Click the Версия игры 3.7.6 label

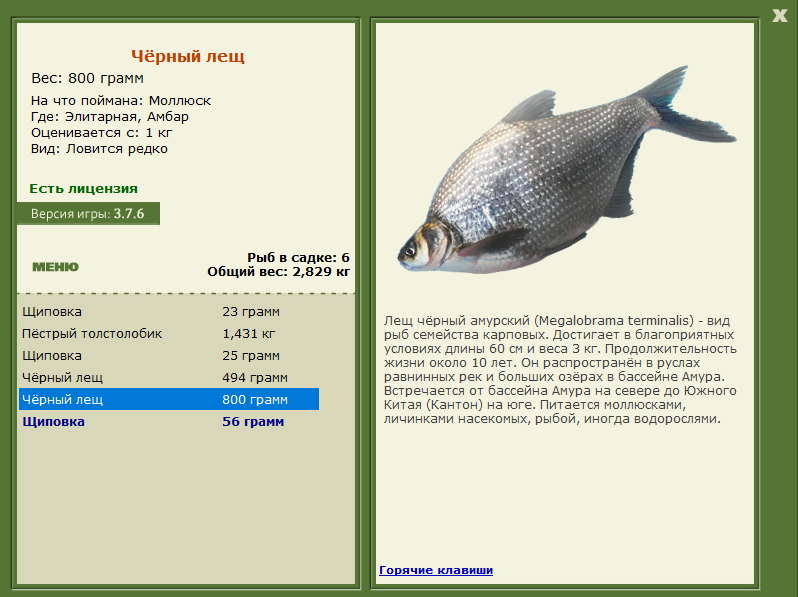tap(88, 214)
